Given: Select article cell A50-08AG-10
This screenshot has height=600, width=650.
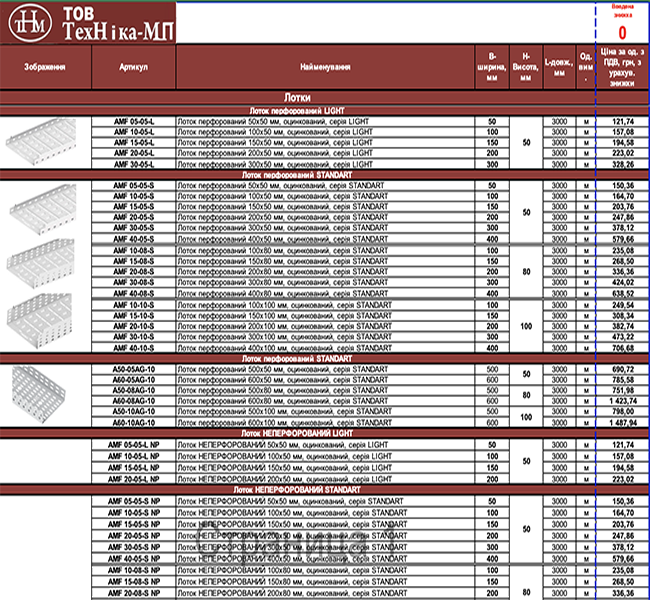Looking at the screenshot, I should point(133,391).
